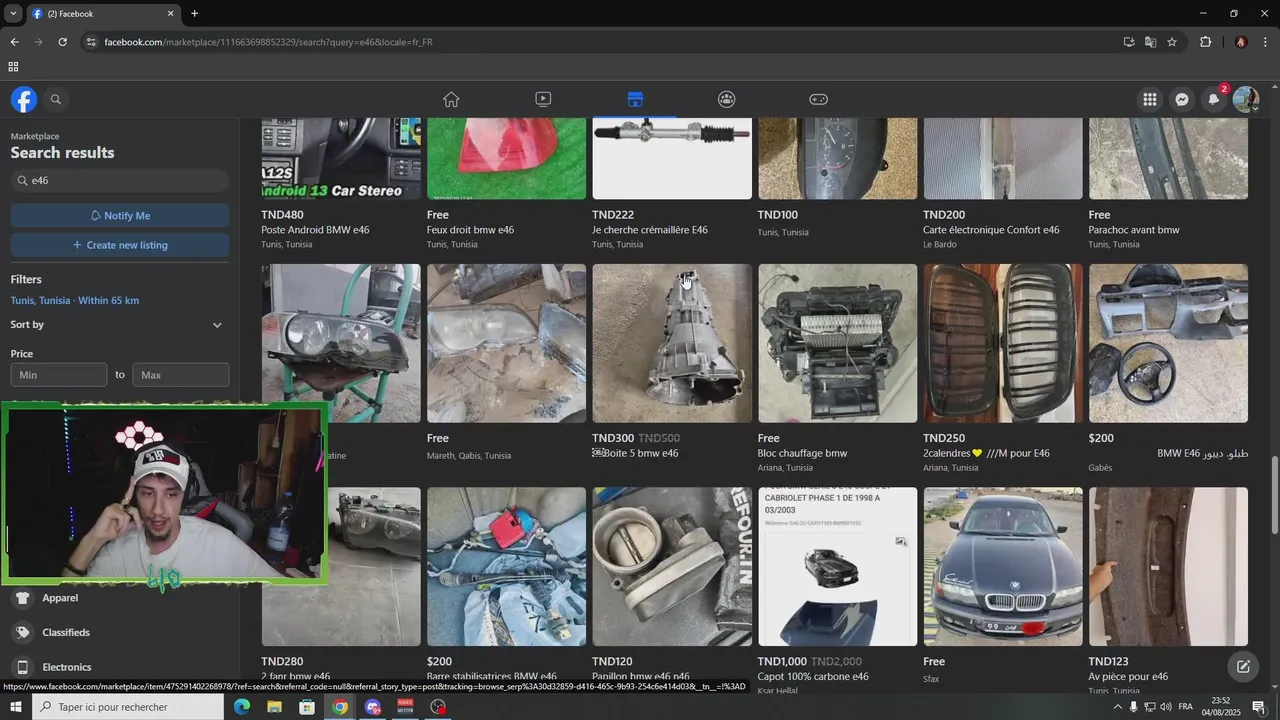The height and width of the screenshot is (720, 1280).
Task: Reload the page
Action: (x=62, y=42)
